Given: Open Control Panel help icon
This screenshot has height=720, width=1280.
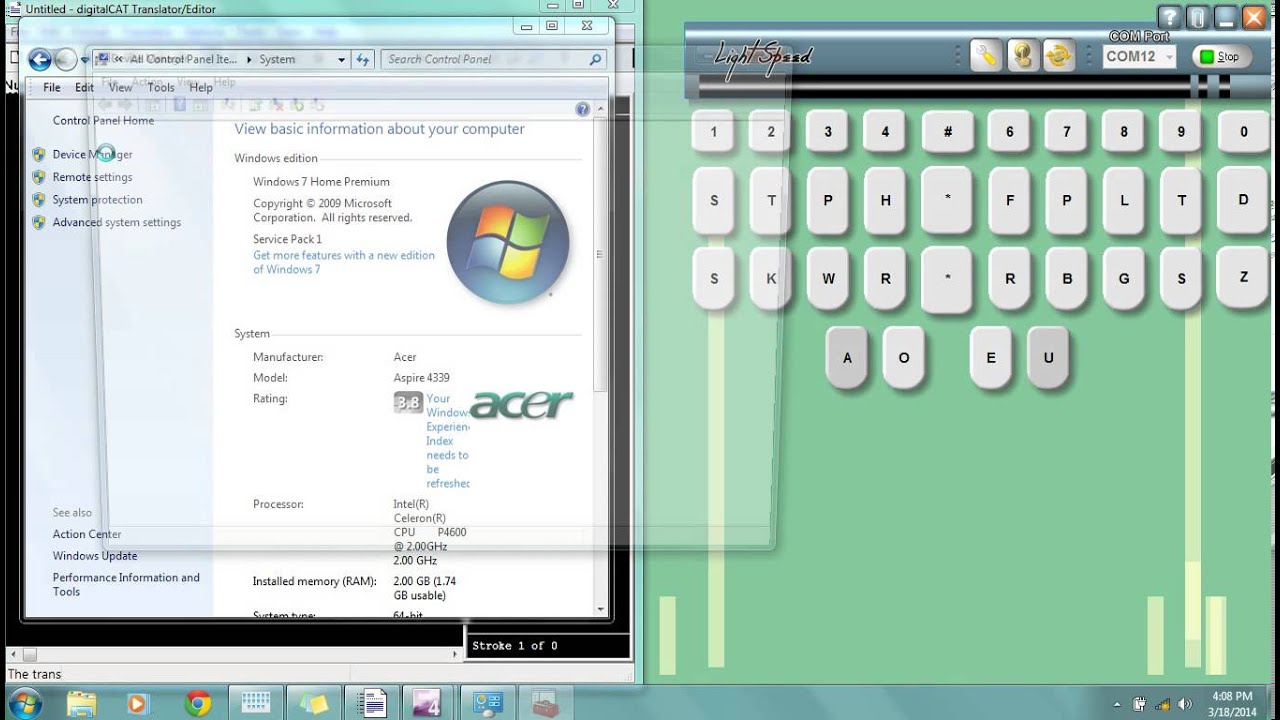Looking at the screenshot, I should point(582,109).
